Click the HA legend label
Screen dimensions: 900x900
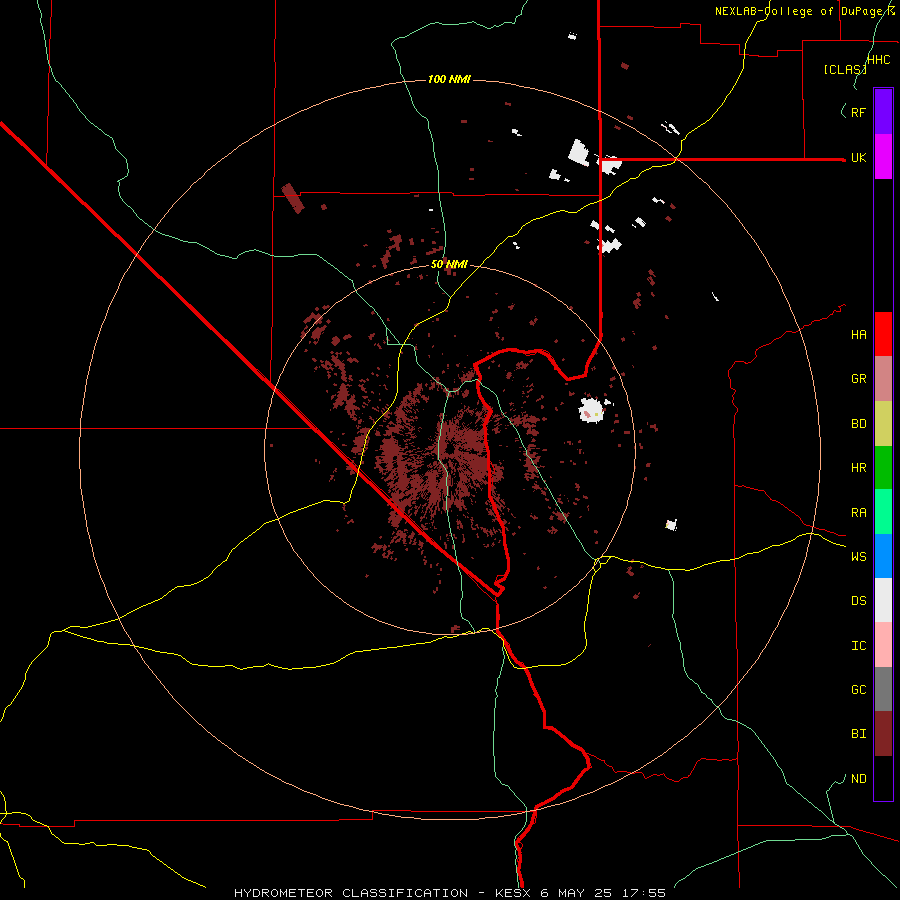click(x=858, y=335)
